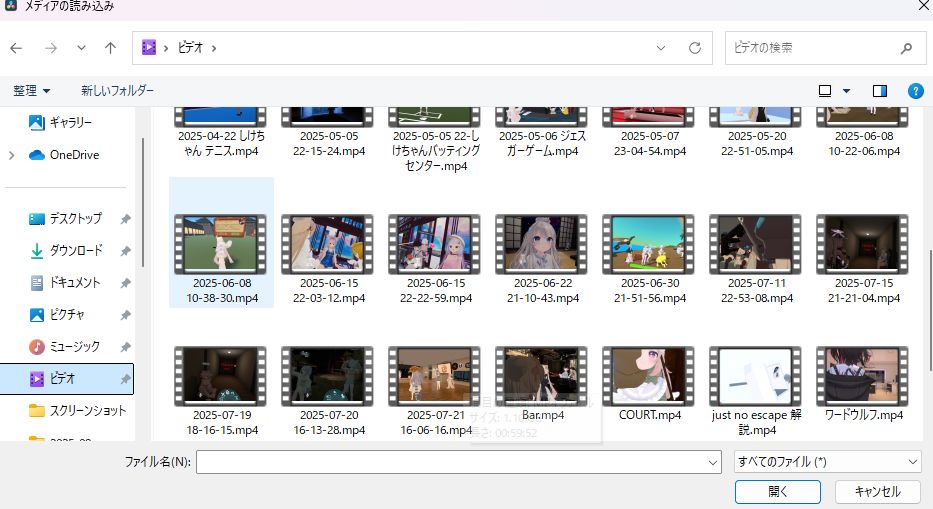Select ギャラリー in the sidebar
Viewport: 933px width, 509px height.
(x=70, y=122)
